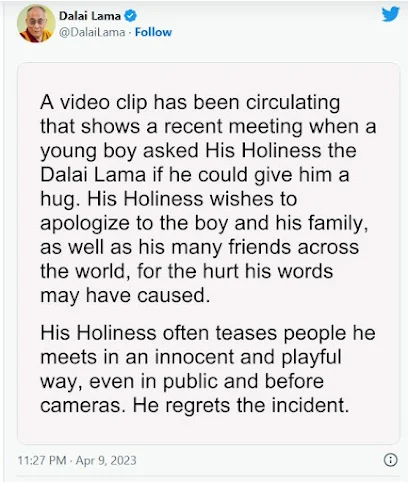The width and height of the screenshot is (408, 482).
Task: Click the 'He regrets the incident' sentence
Action: 241,405
